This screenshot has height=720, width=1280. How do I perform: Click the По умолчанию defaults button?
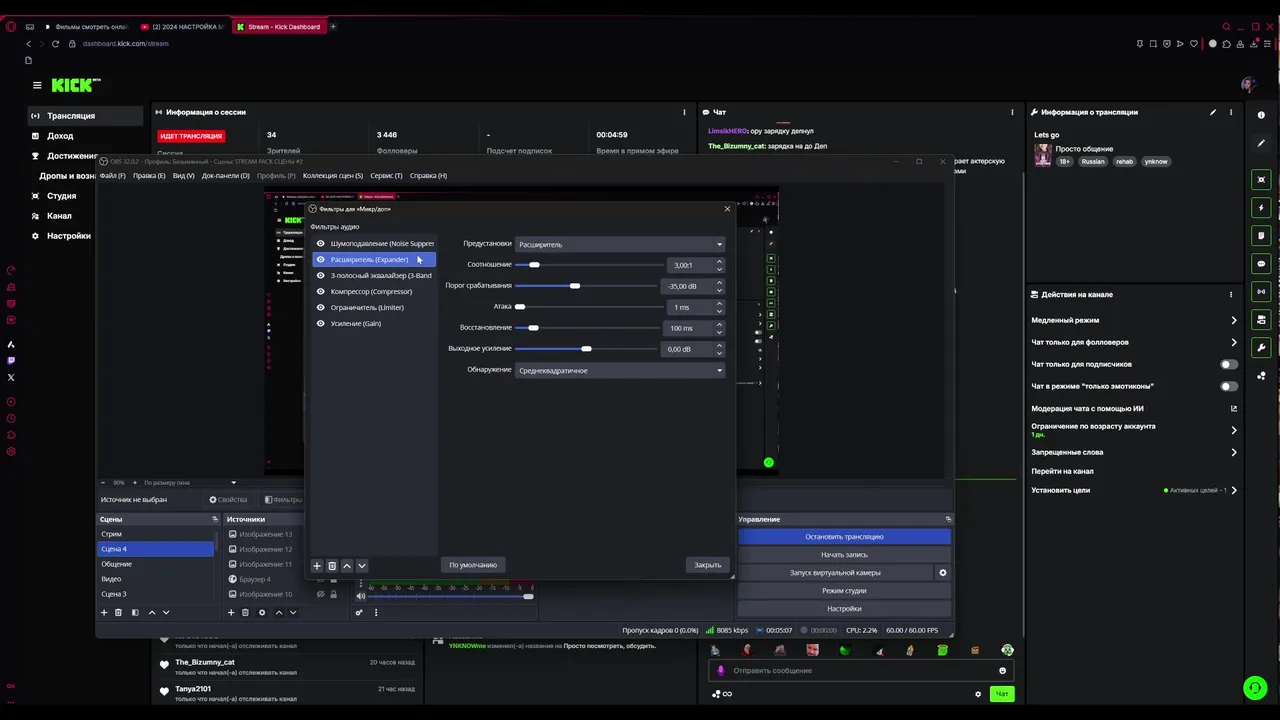[473, 565]
